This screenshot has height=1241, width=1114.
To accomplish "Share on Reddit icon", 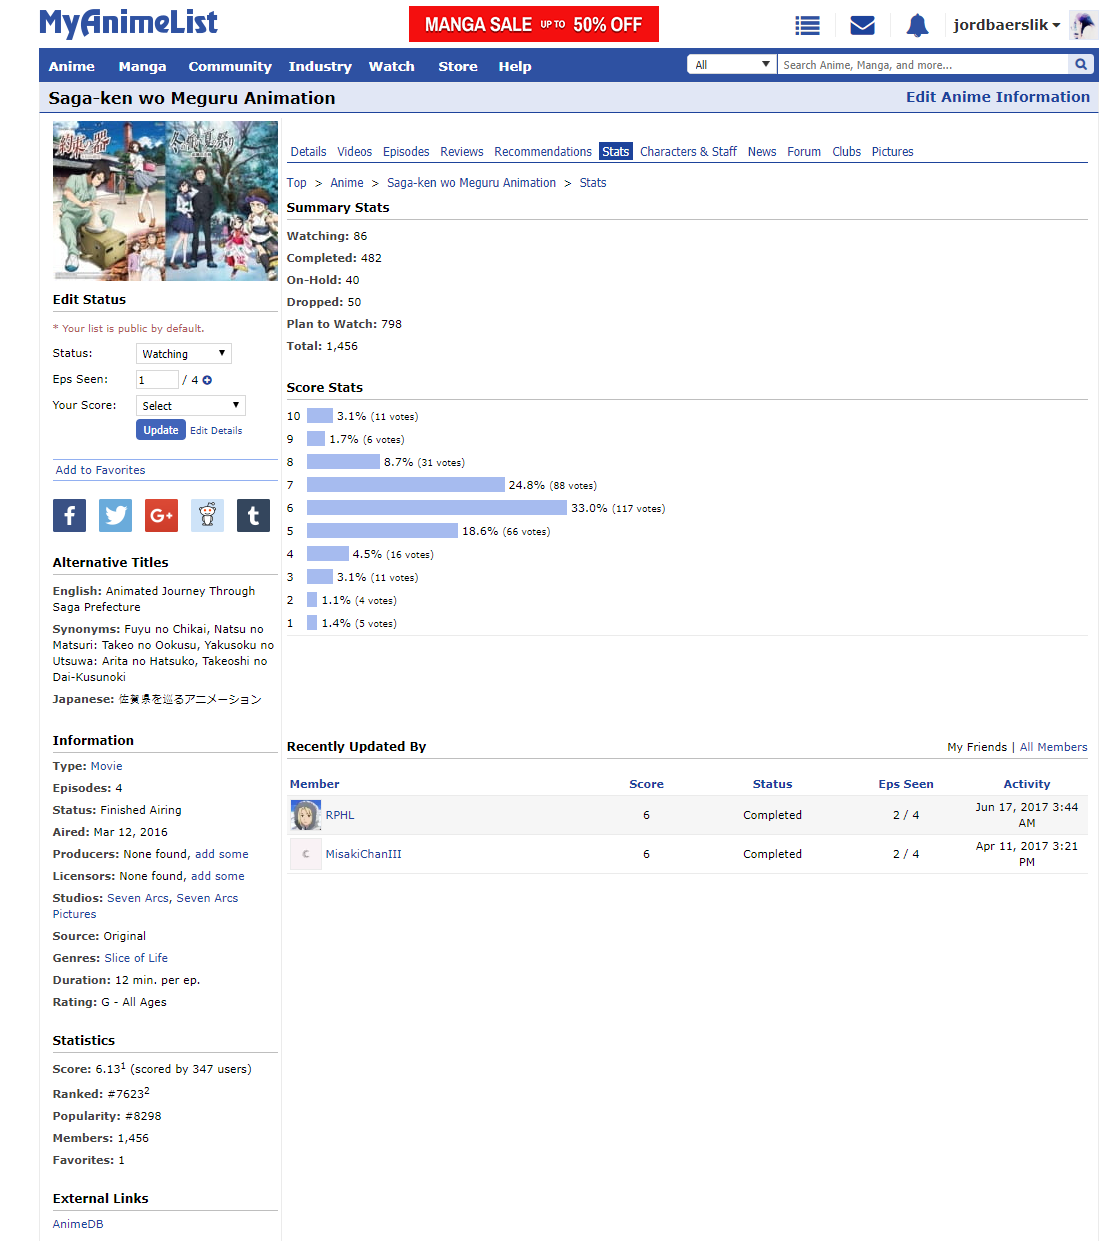I will [x=207, y=515].
